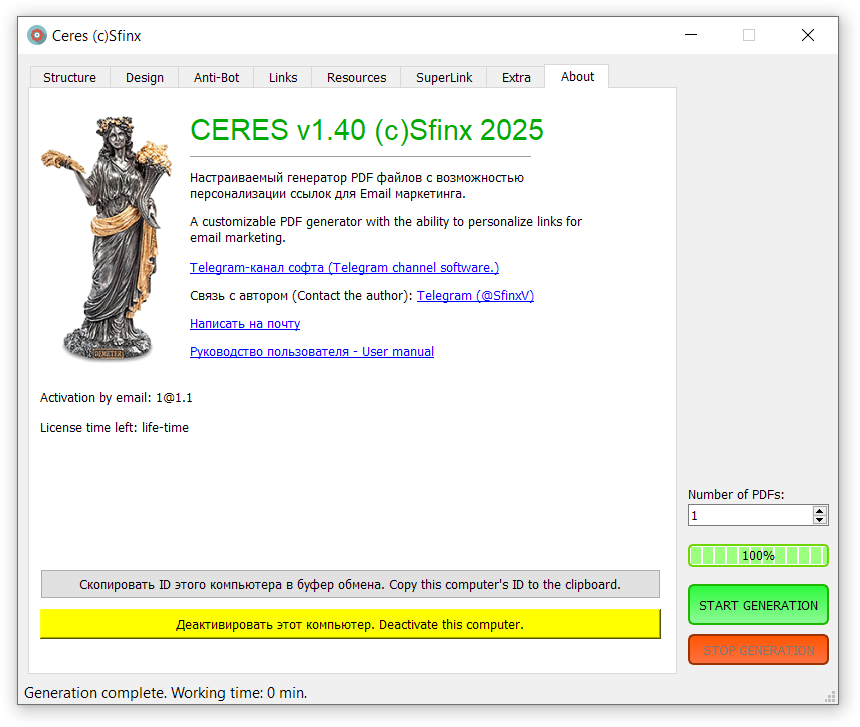This screenshot has width=860, height=727.
Task: Decrease Number of PDFs with down arrow
Action: click(820, 520)
